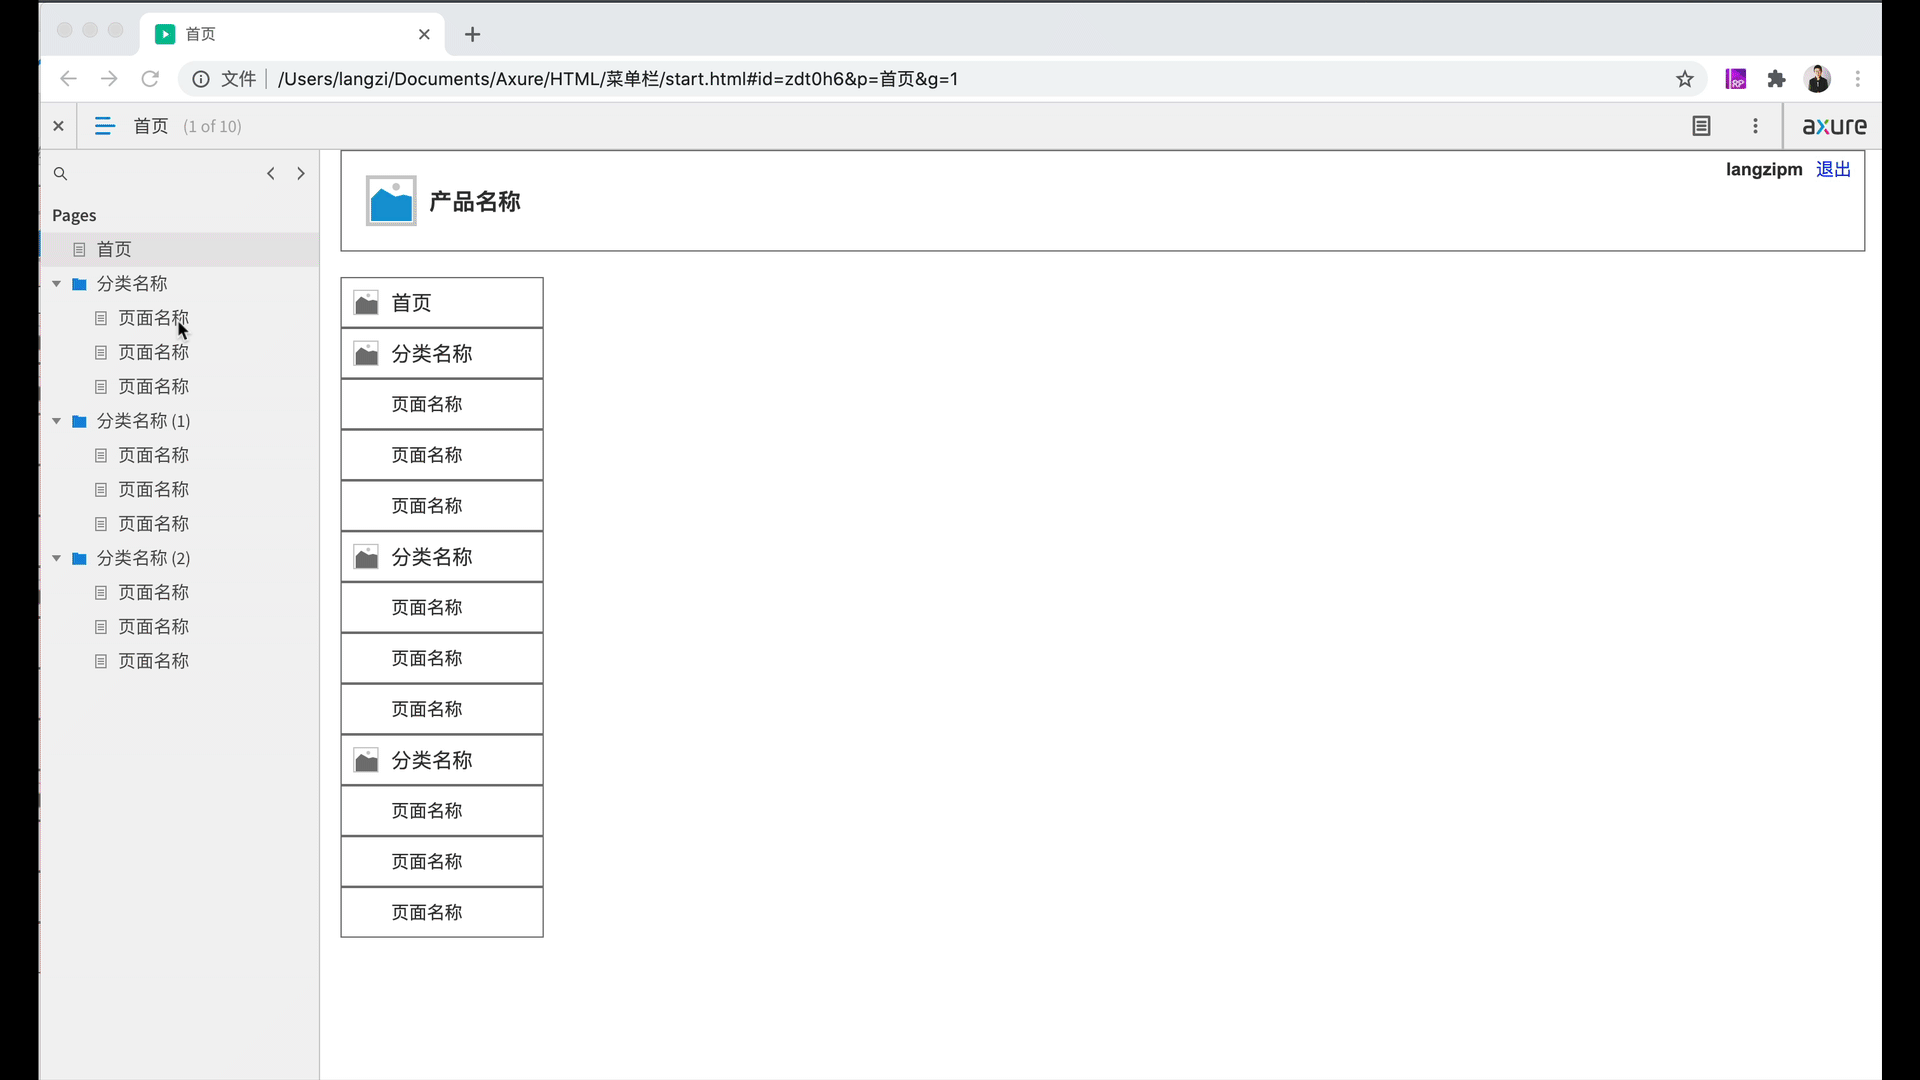Collapse the 分类名称 (1) folder
The height and width of the screenshot is (1080, 1920).
[x=57, y=421]
